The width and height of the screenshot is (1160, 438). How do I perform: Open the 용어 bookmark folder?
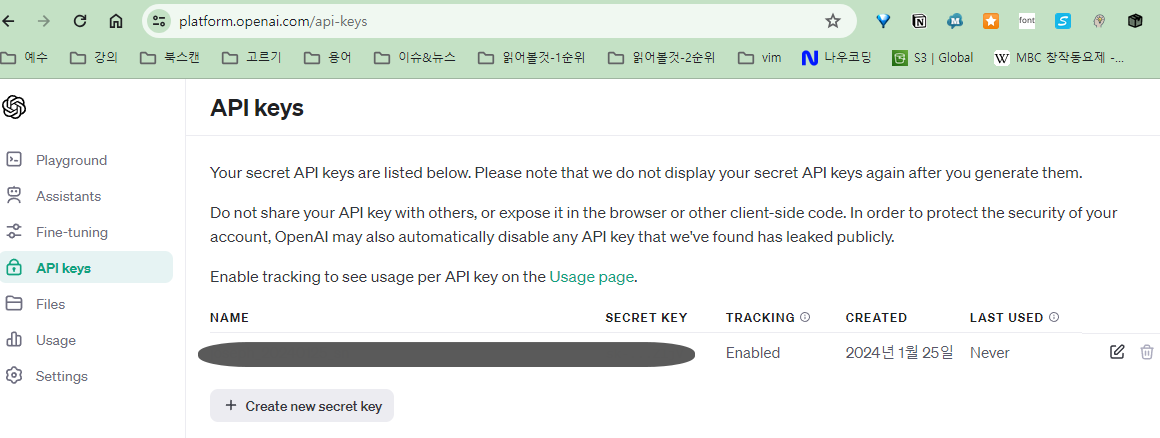point(328,58)
